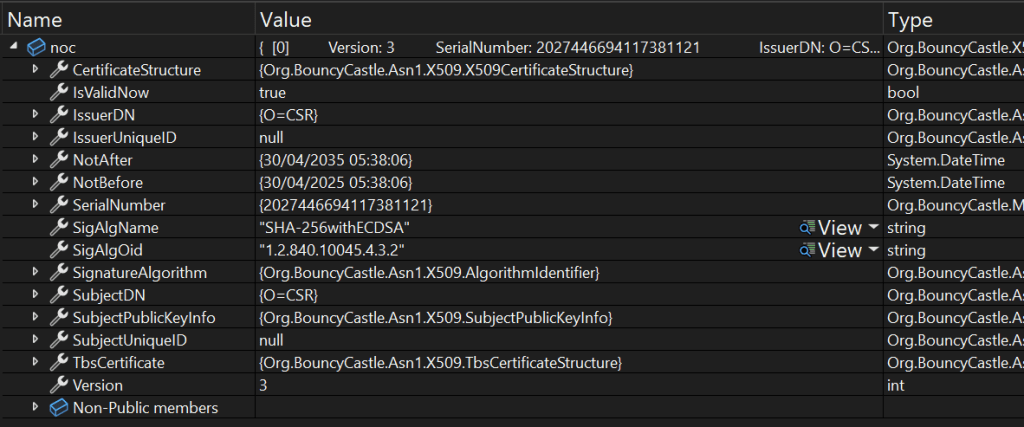This screenshot has height=427, width=1024.
Task: Click the Type column header
Action: [910, 20]
